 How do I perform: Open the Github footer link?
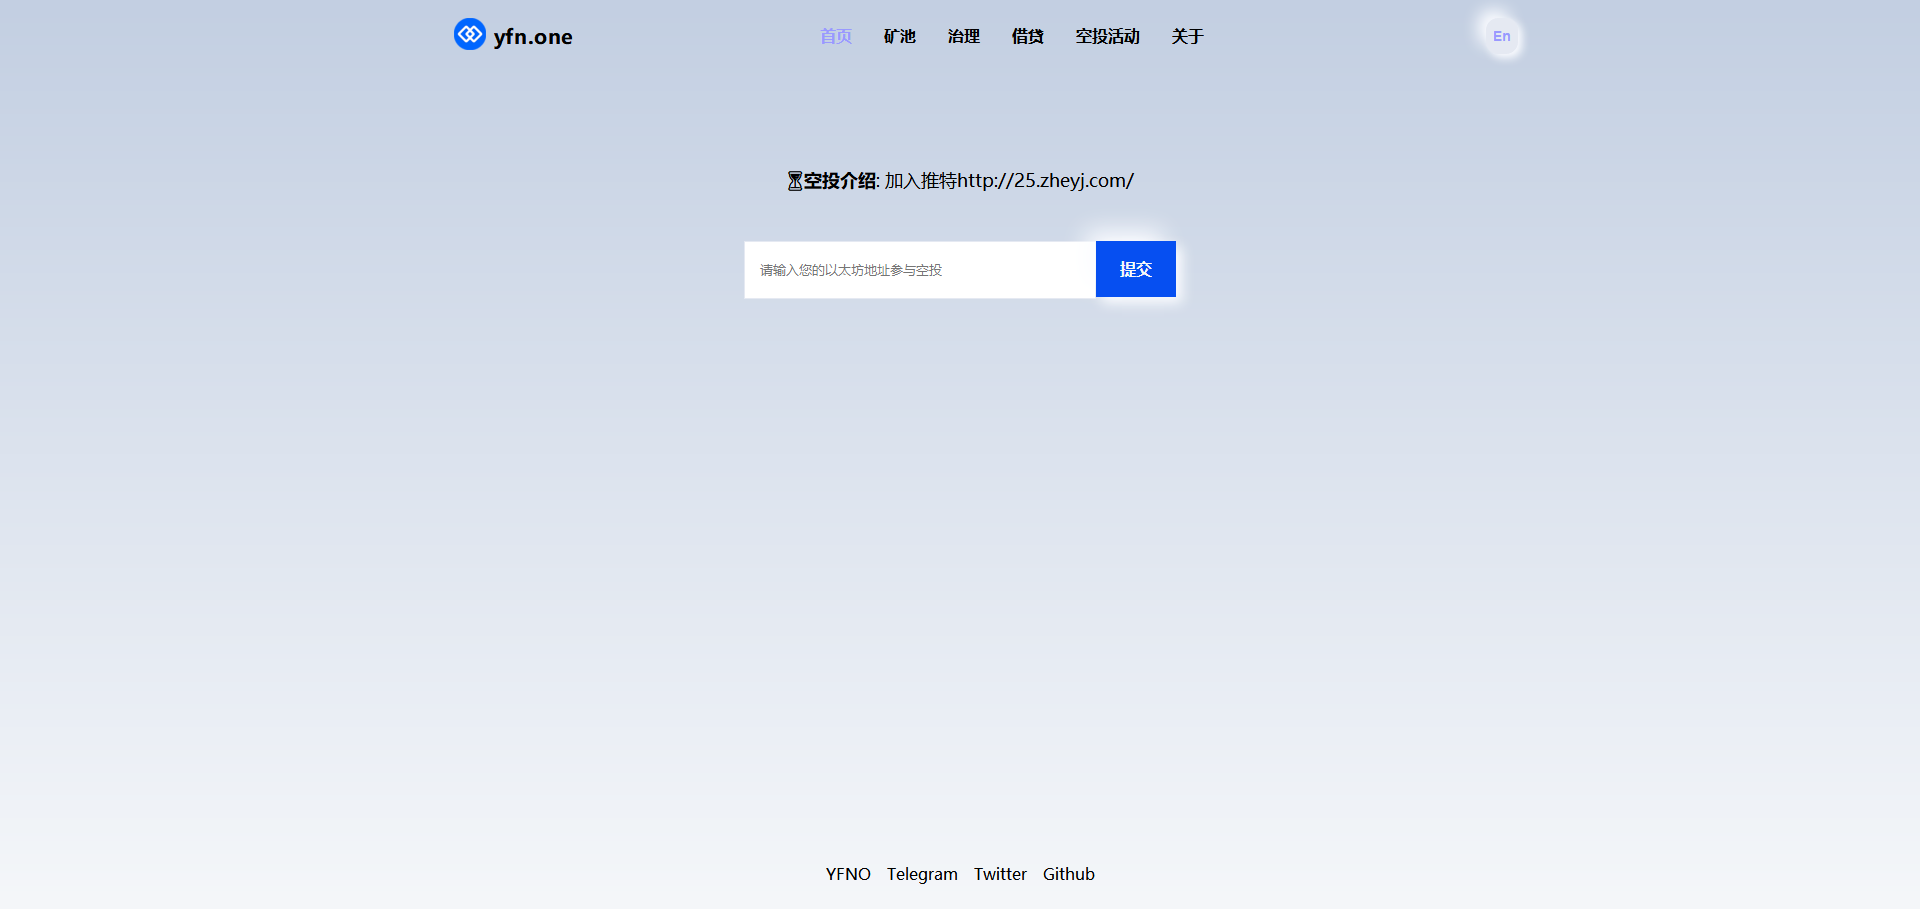tap(1068, 874)
